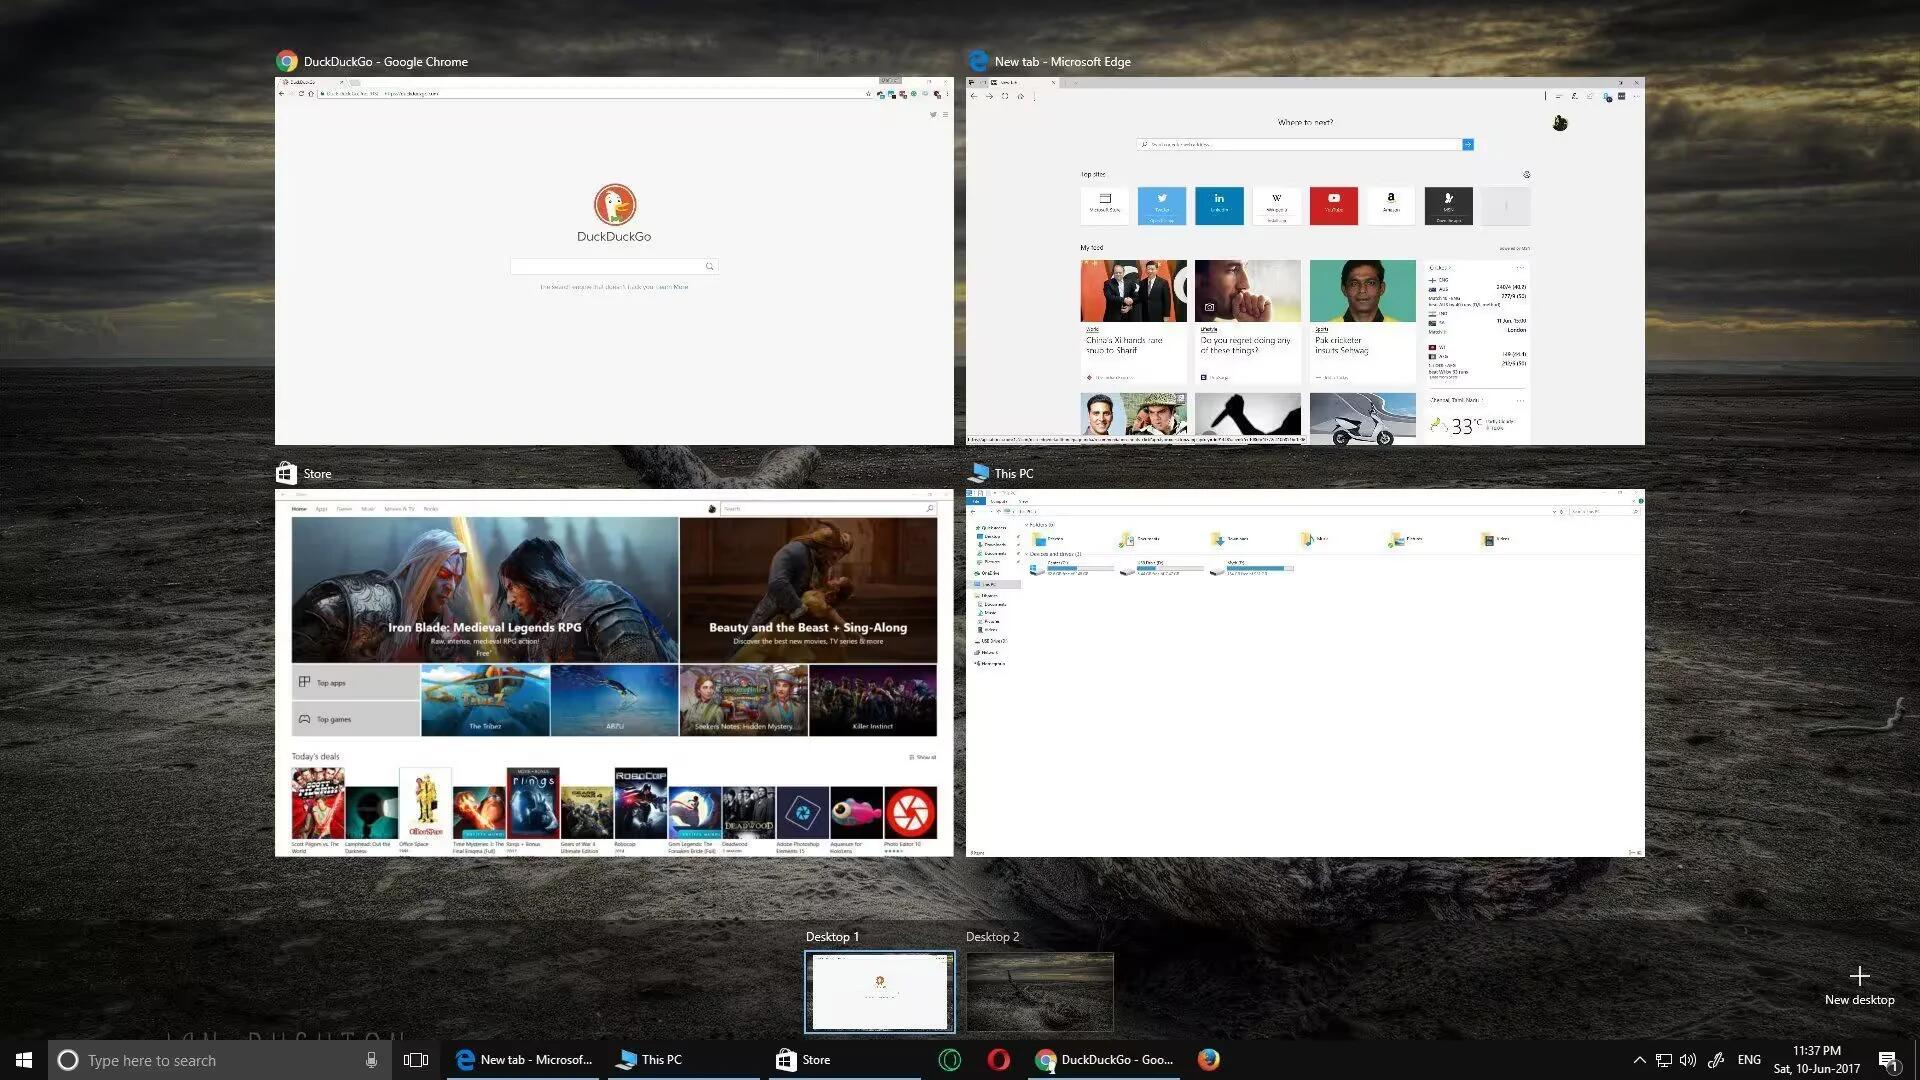Open Seekers Notes Hidden Mystery tile
This screenshot has width=1920, height=1080.
(x=744, y=700)
